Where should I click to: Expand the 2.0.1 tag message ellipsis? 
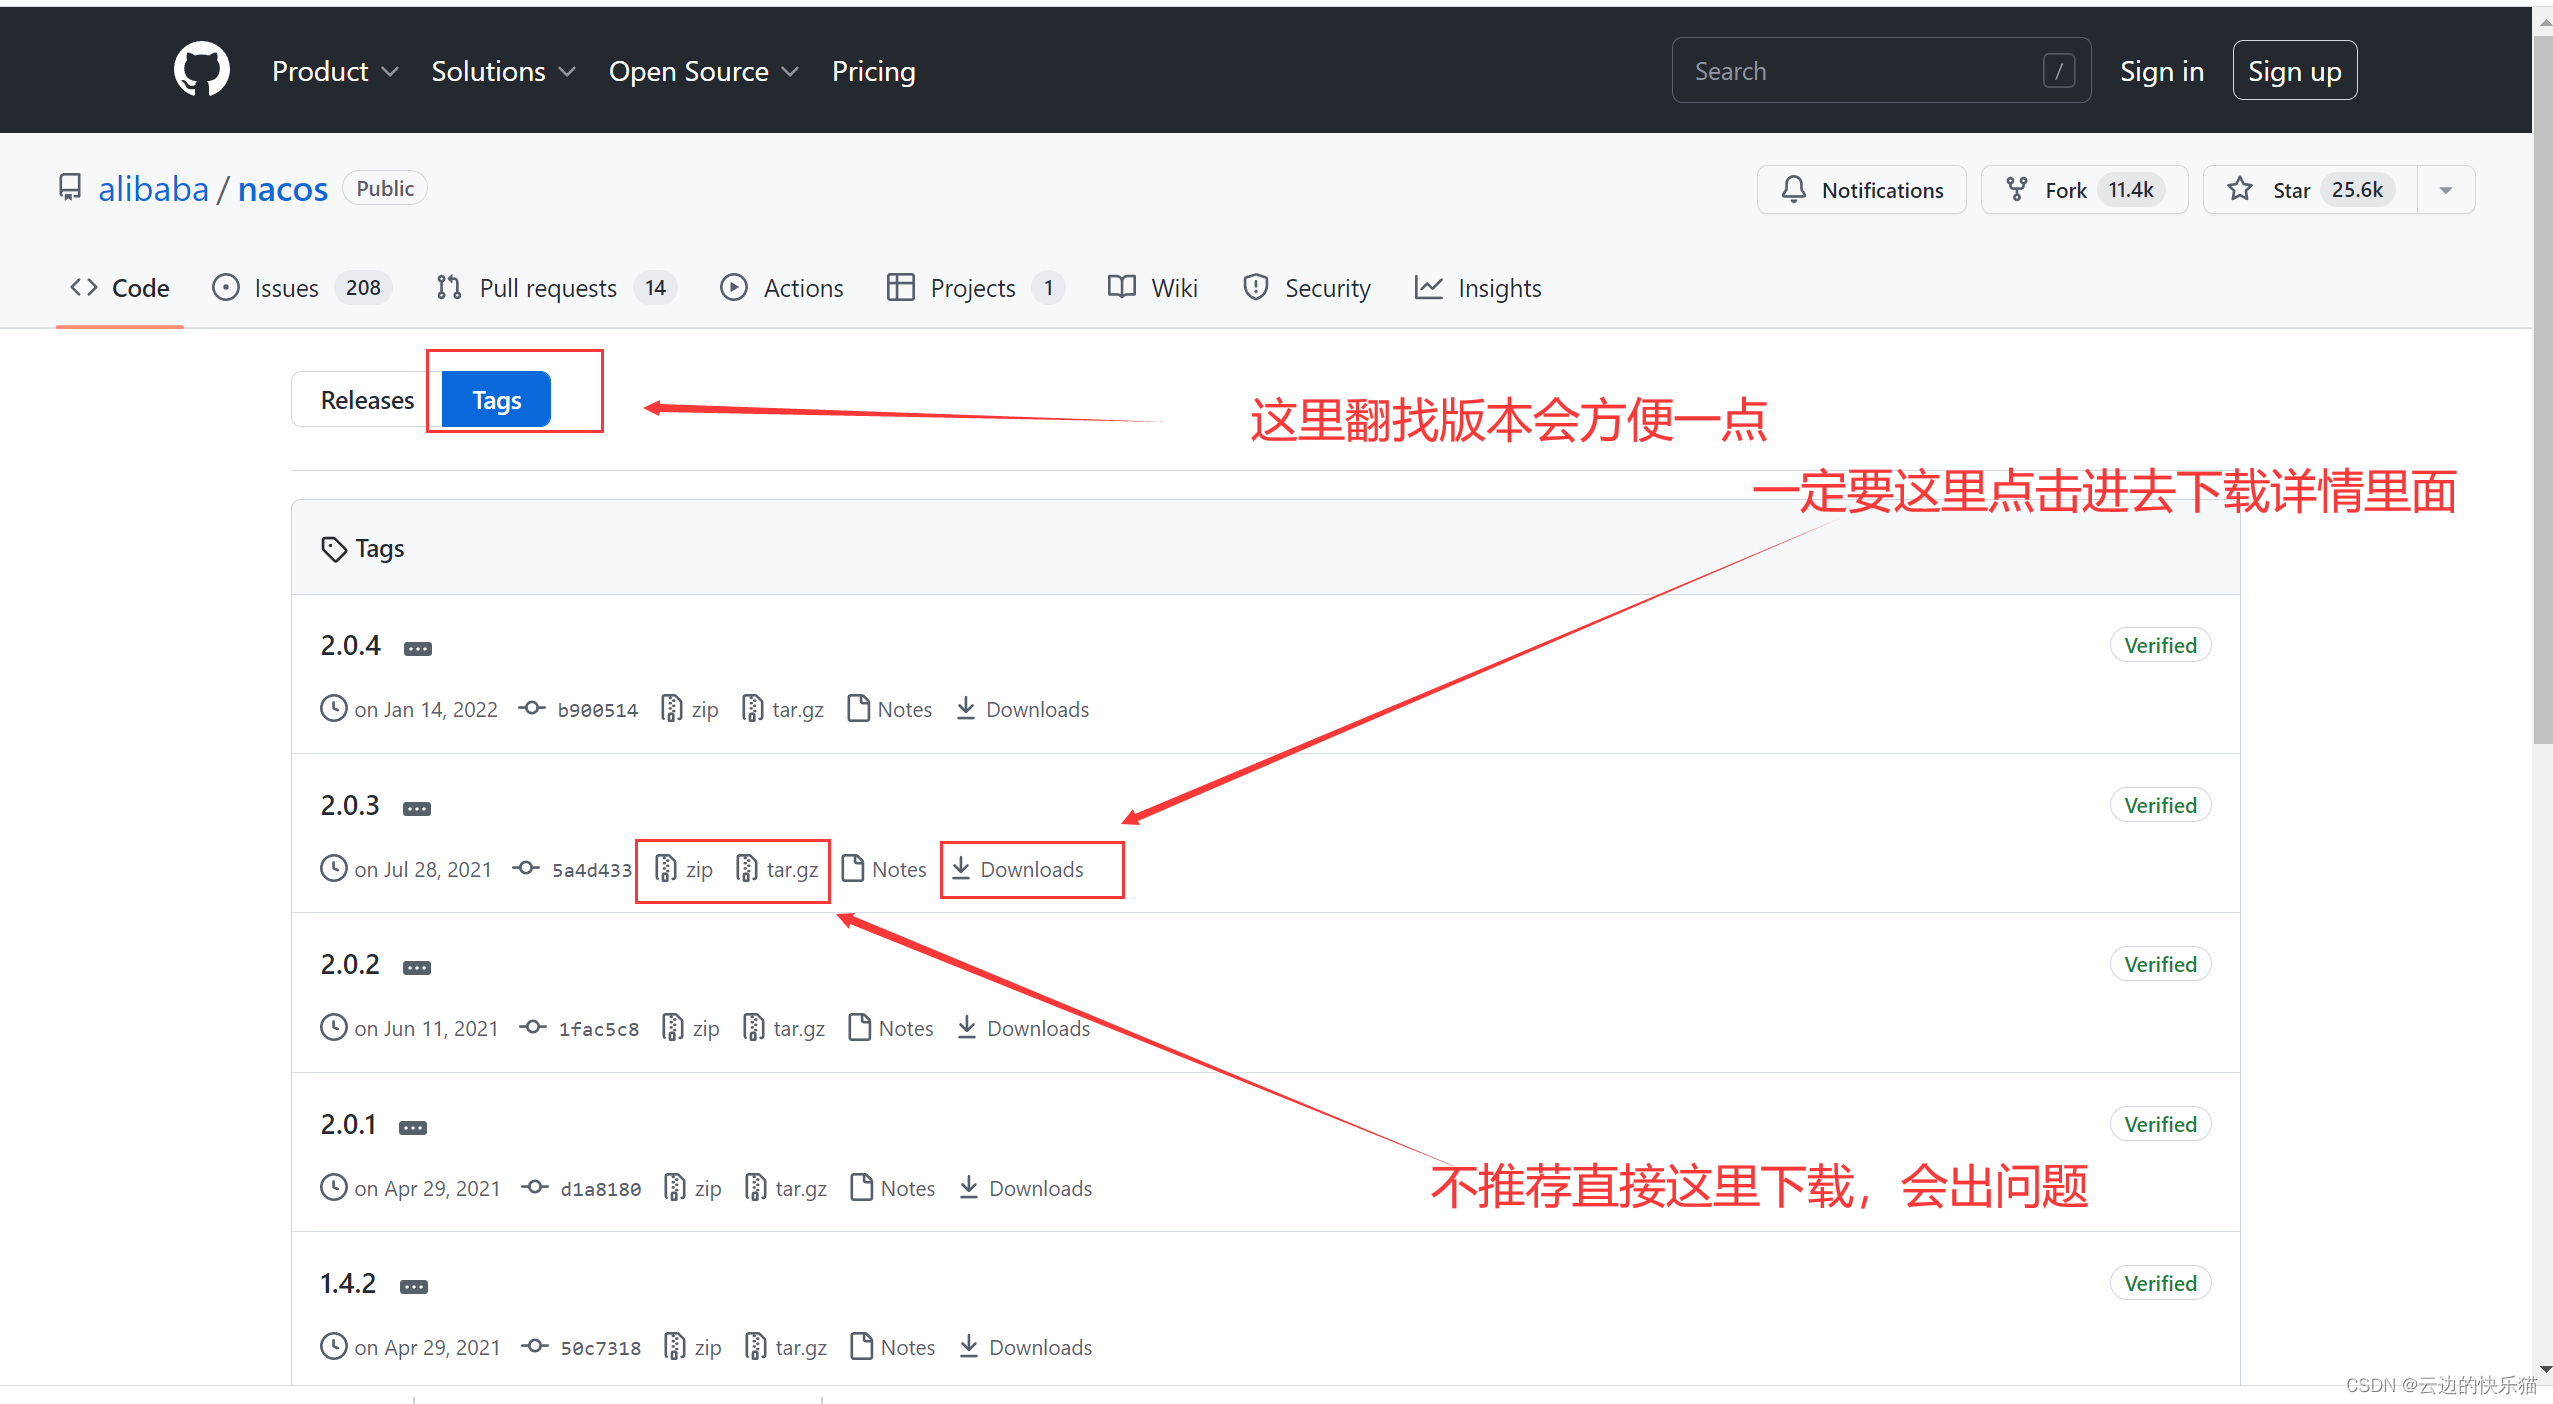pyautogui.click(x=413, y=1128)
